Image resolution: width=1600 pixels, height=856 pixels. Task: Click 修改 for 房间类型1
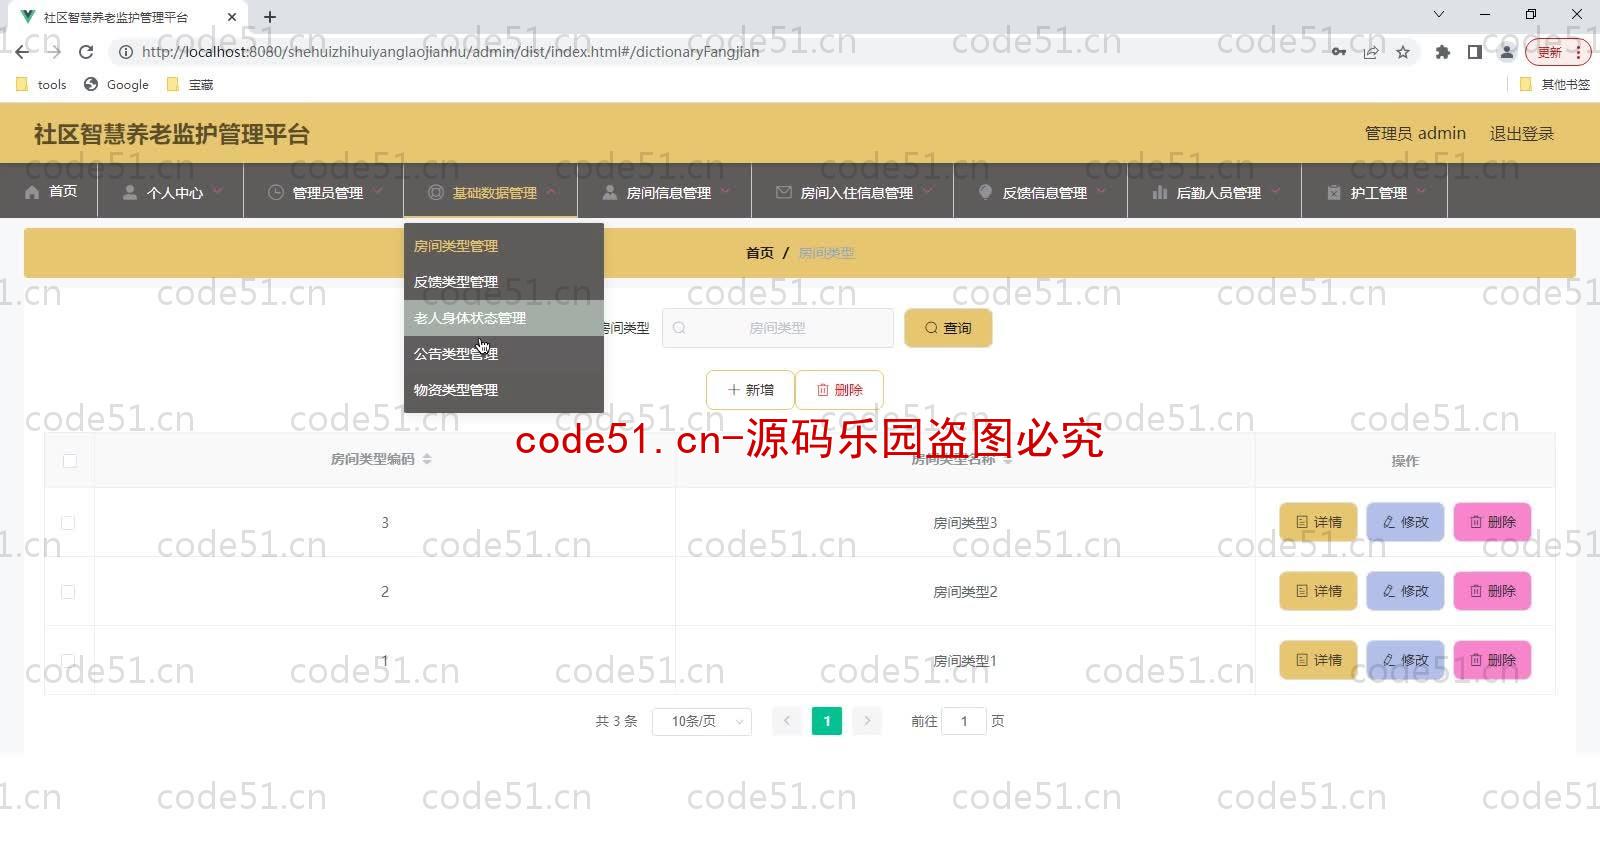coord(1405,660)
